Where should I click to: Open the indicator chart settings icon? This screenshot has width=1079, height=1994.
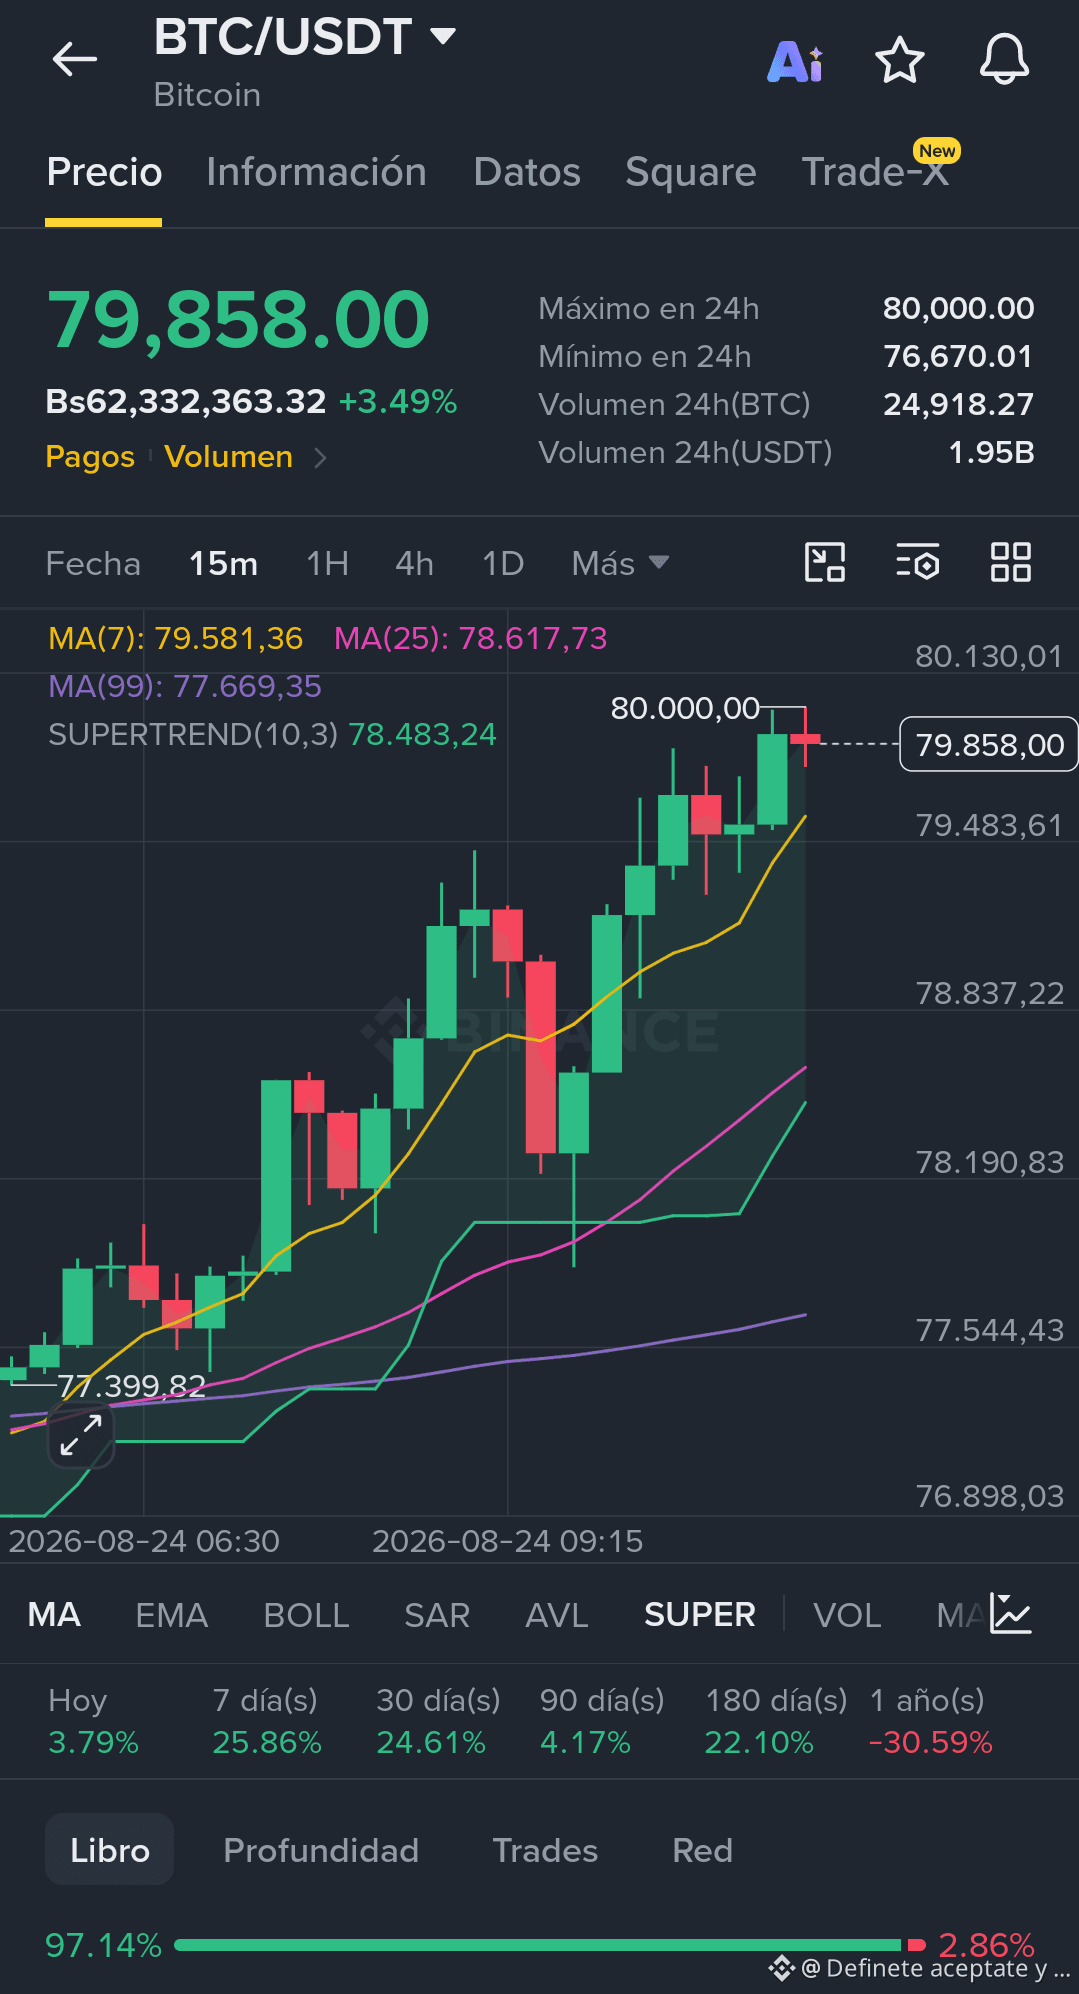[1011, 1613]
